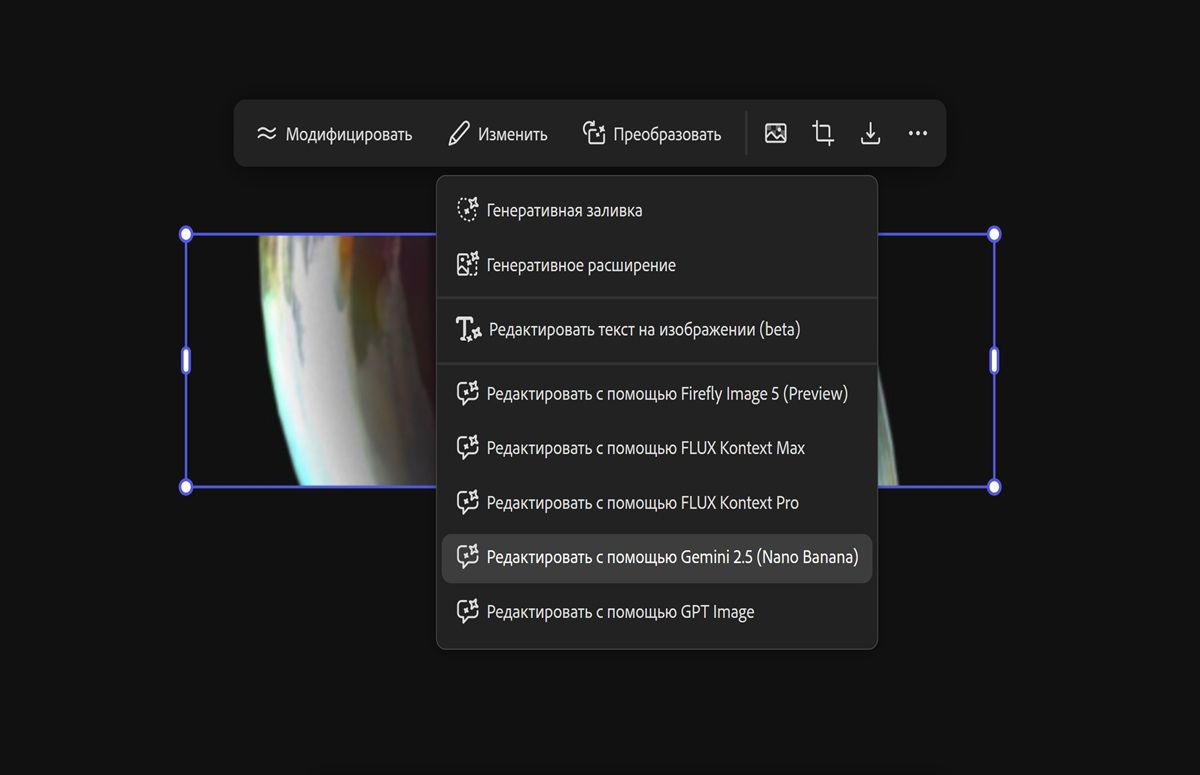Select the crop tool icon
Image resolution: width=1200 pixels, height=775 pixels.
(x=823, y=133)
